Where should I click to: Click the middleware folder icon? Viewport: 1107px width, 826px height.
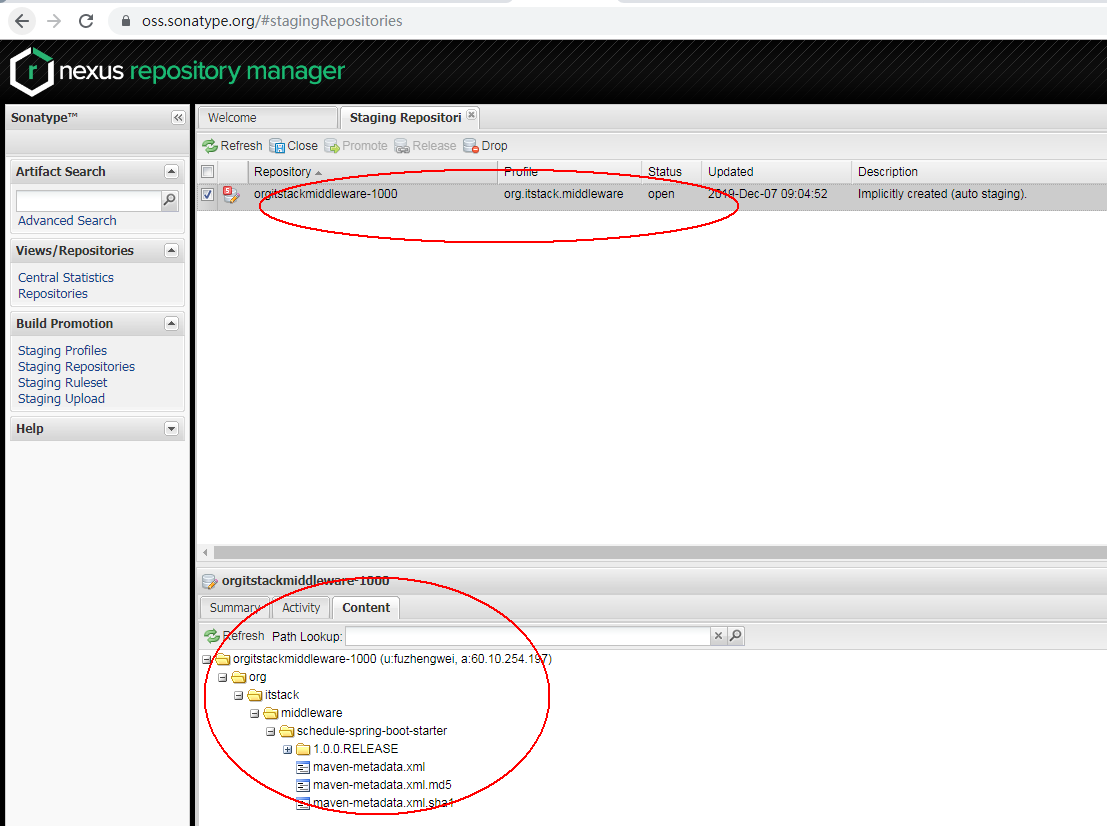click(x=270, y=713)
